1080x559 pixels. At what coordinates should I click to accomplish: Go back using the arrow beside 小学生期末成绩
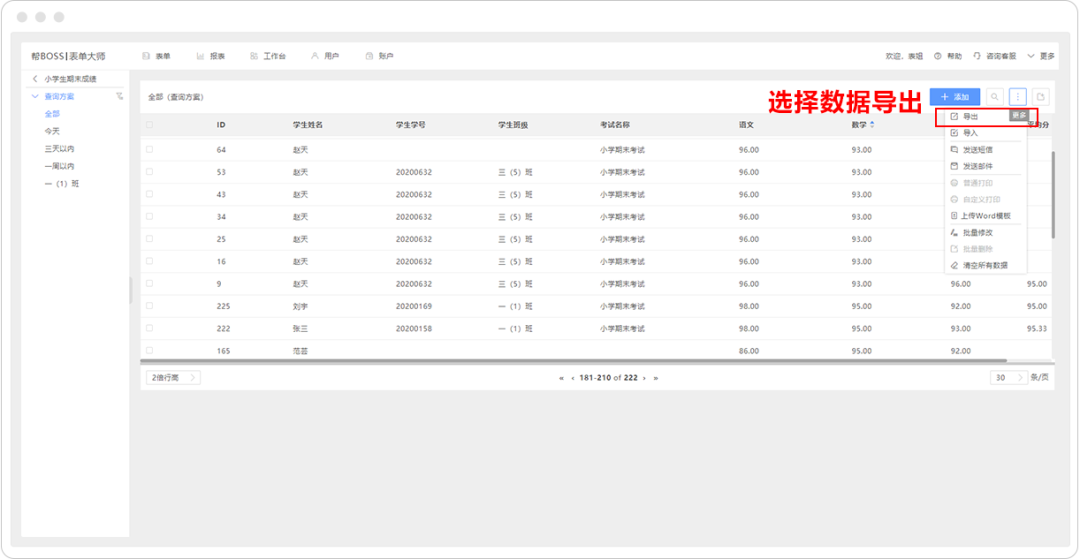(x=35, y=78)
